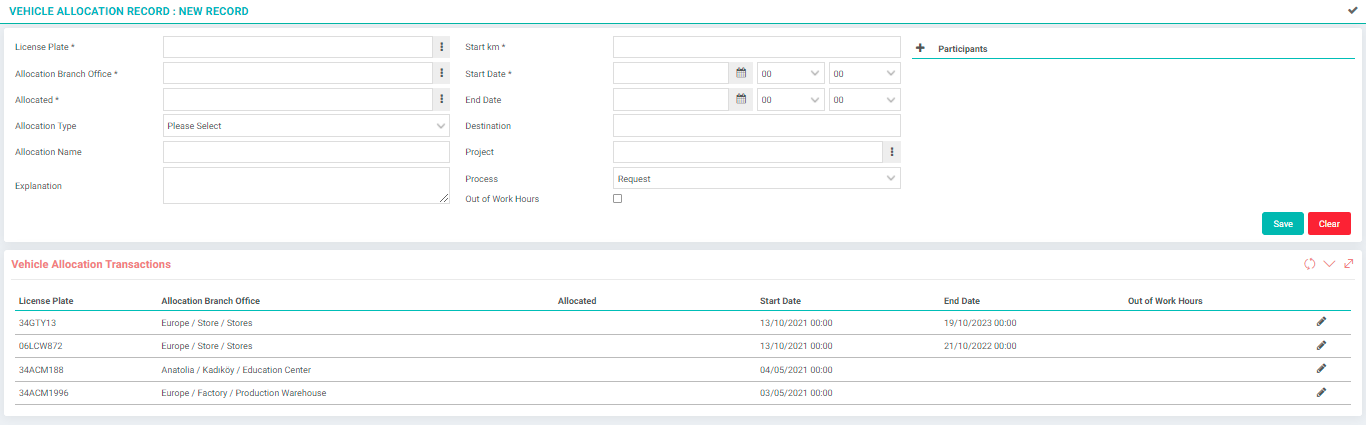The height and width of the screenshot is (425, 1366).
Task: Click the Start Date column header
Action: pos(780,301)
